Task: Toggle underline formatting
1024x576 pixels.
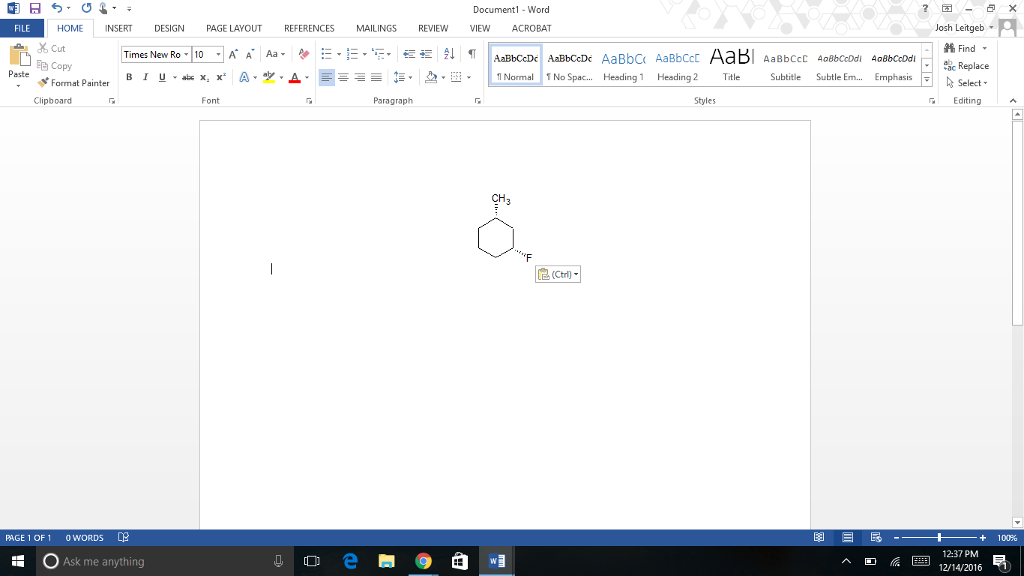Action: (161, 76)
